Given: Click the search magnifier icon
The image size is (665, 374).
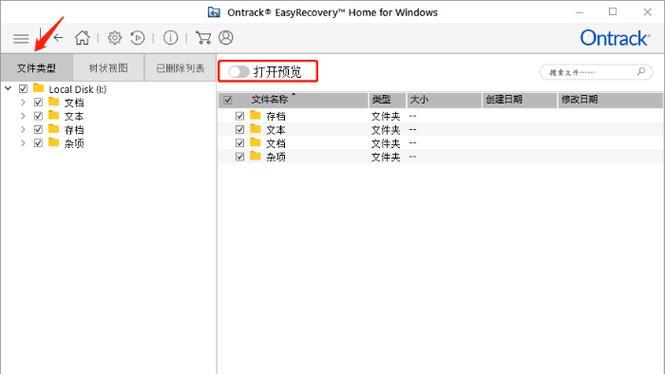Looking at the screenshot, I should coord(641,72).
